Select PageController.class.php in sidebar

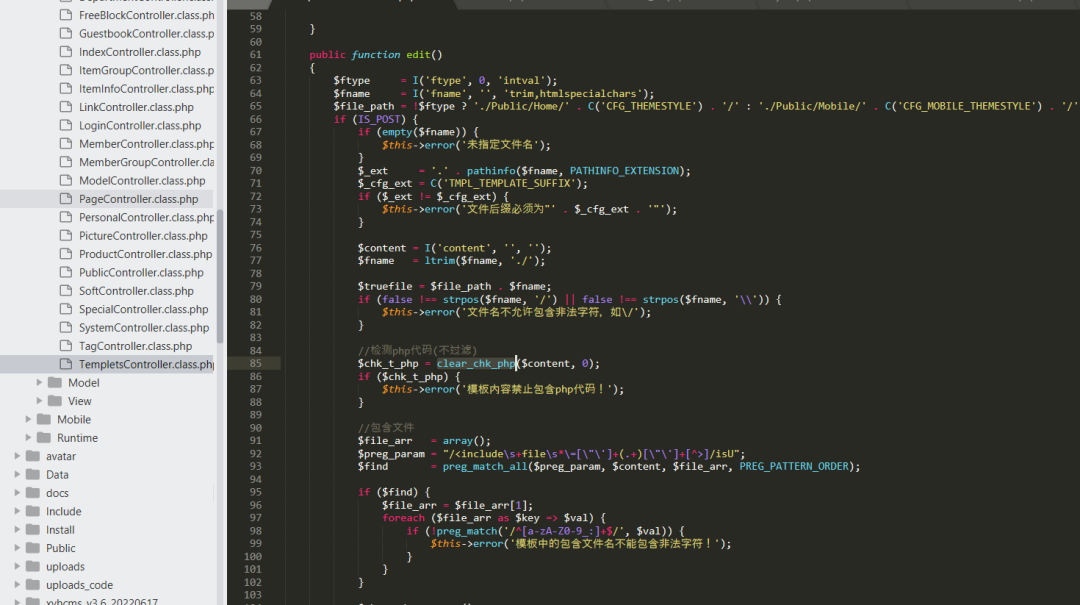coord(138,199)
